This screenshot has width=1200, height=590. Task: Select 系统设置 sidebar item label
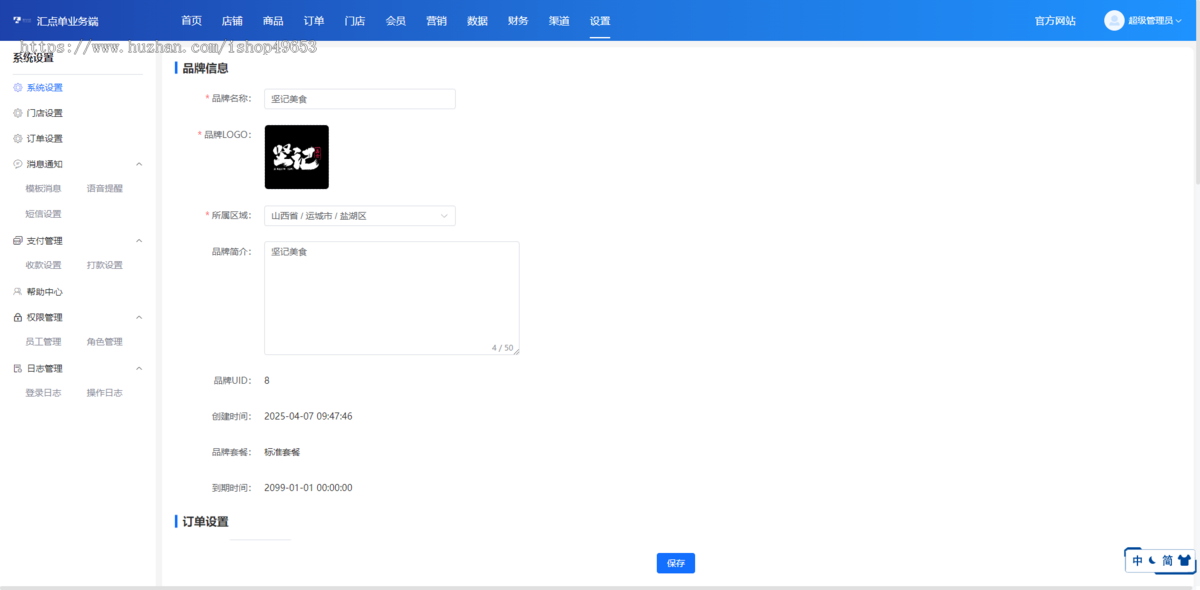pyautogui.click(x=45, y=88)
